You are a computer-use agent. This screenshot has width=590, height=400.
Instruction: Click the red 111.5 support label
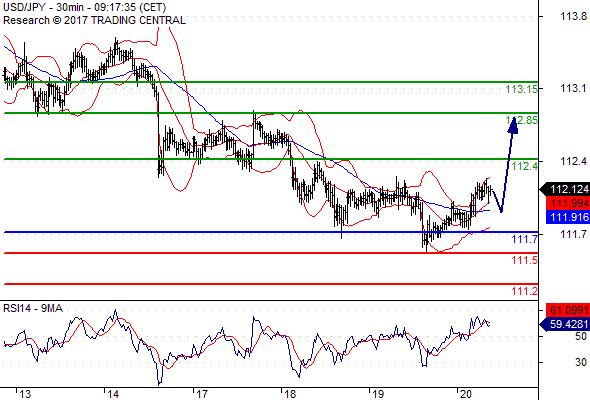(525, 260)
